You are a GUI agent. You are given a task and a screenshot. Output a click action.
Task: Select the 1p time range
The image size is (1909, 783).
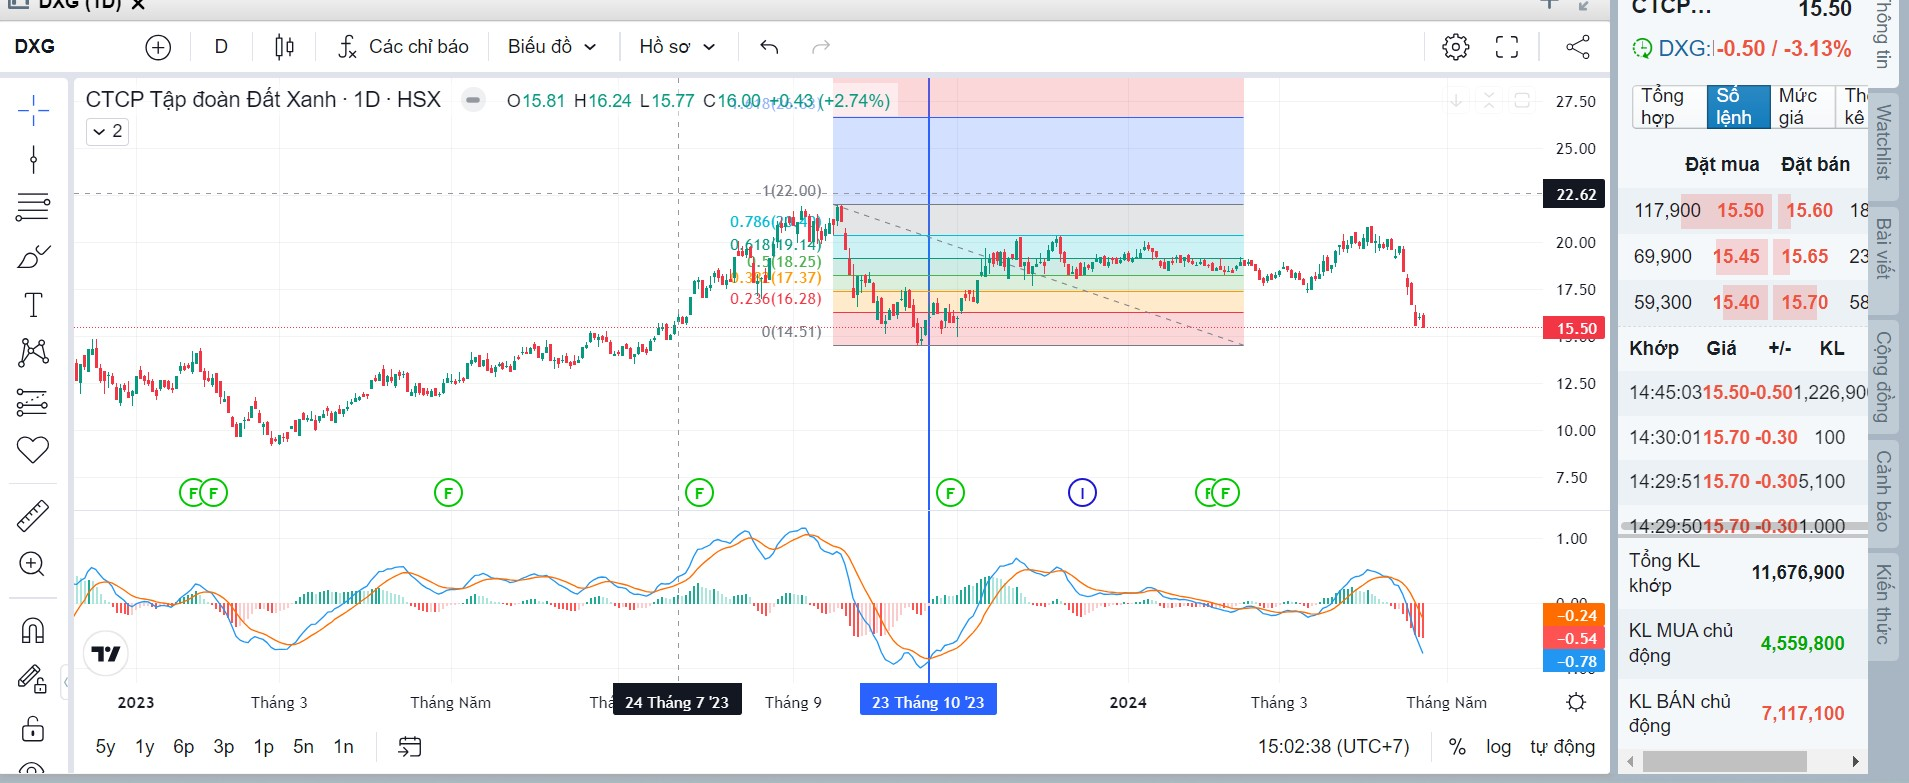point(263,747)
